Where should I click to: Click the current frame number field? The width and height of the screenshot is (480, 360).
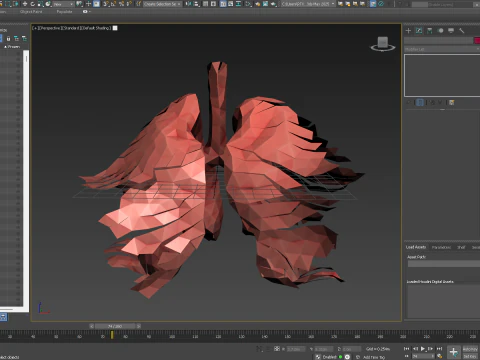pyautogui.click(x=423, y=356)
